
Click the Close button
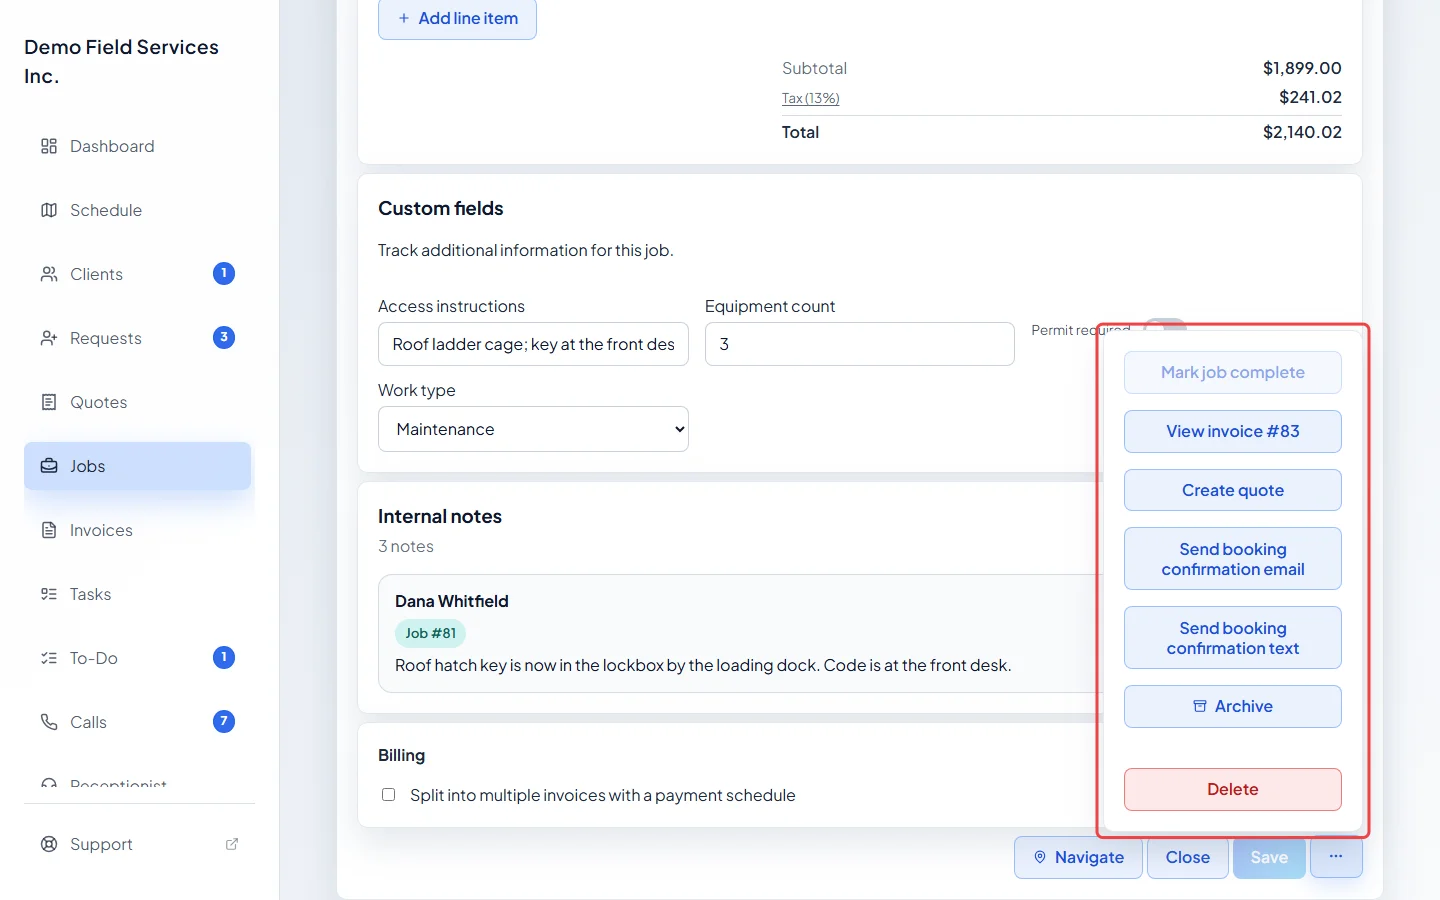(x=1188, y=857)
